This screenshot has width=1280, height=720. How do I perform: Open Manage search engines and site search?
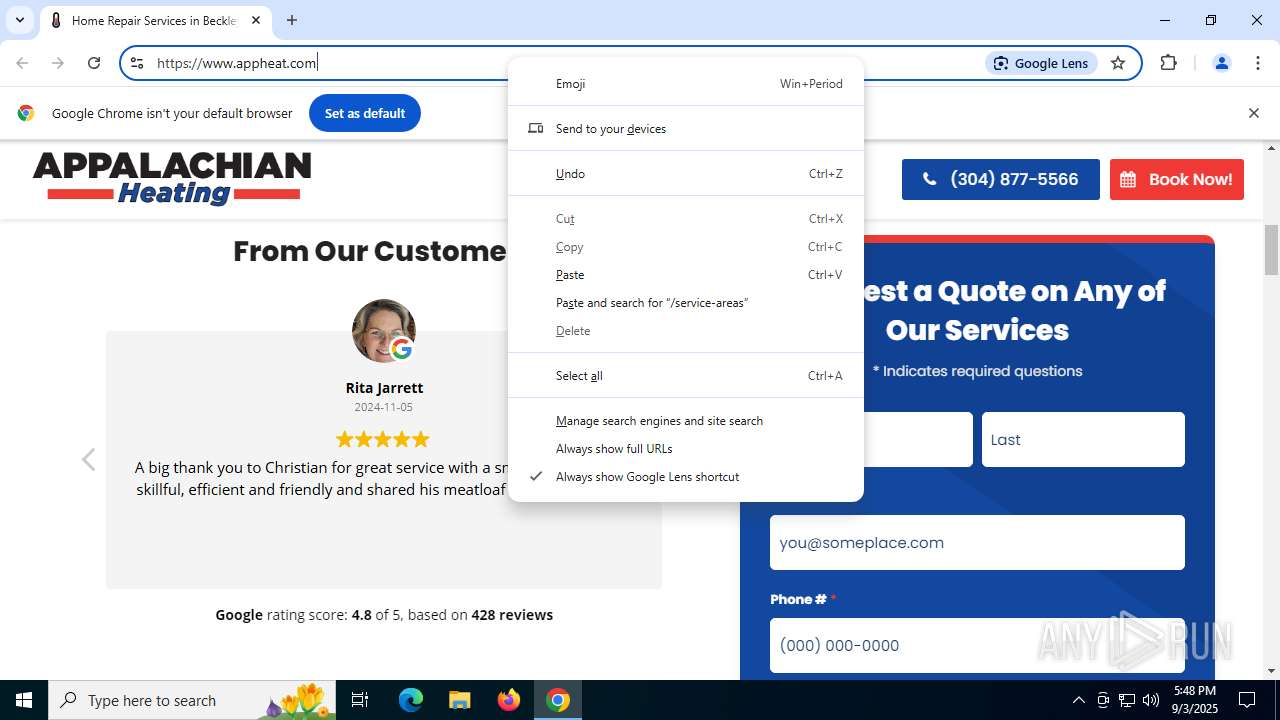tap(686, 421)
